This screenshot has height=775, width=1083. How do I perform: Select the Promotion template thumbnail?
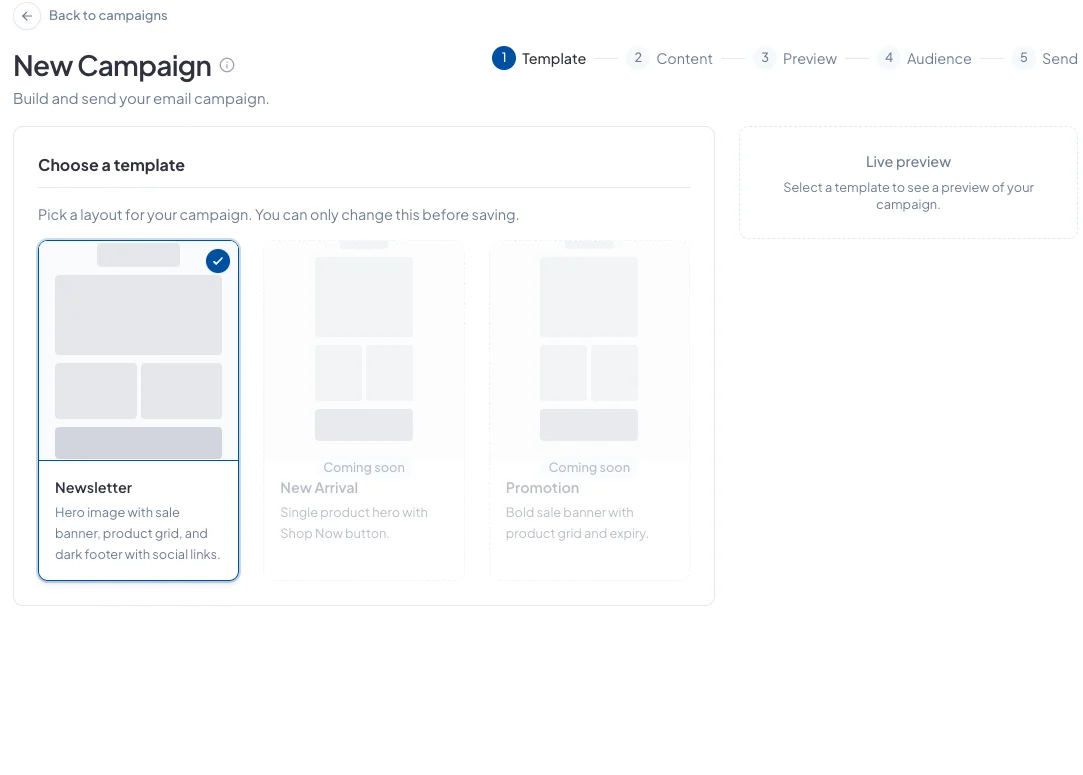pyautogui.click(x=589, y=350)
